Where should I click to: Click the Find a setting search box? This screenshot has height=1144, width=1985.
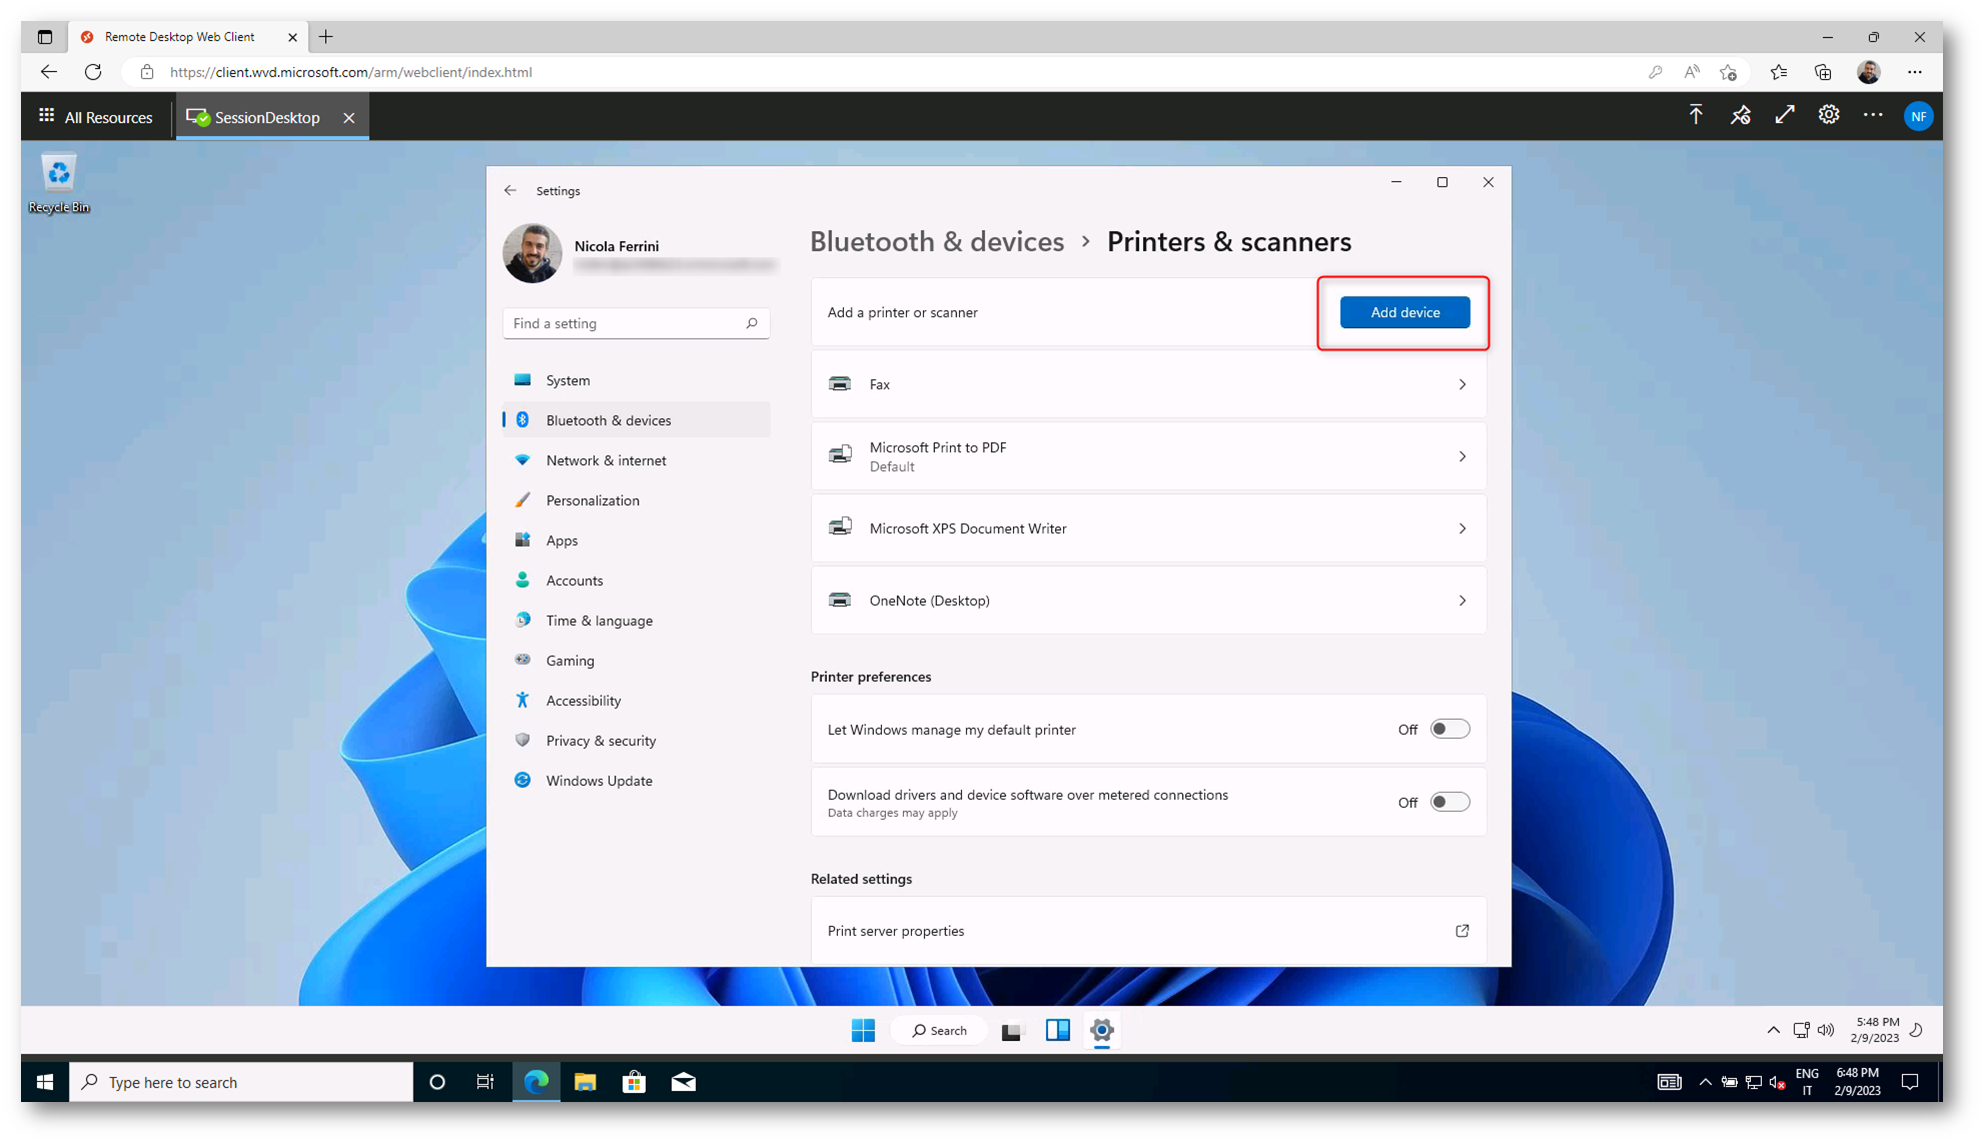coord(636,323)
